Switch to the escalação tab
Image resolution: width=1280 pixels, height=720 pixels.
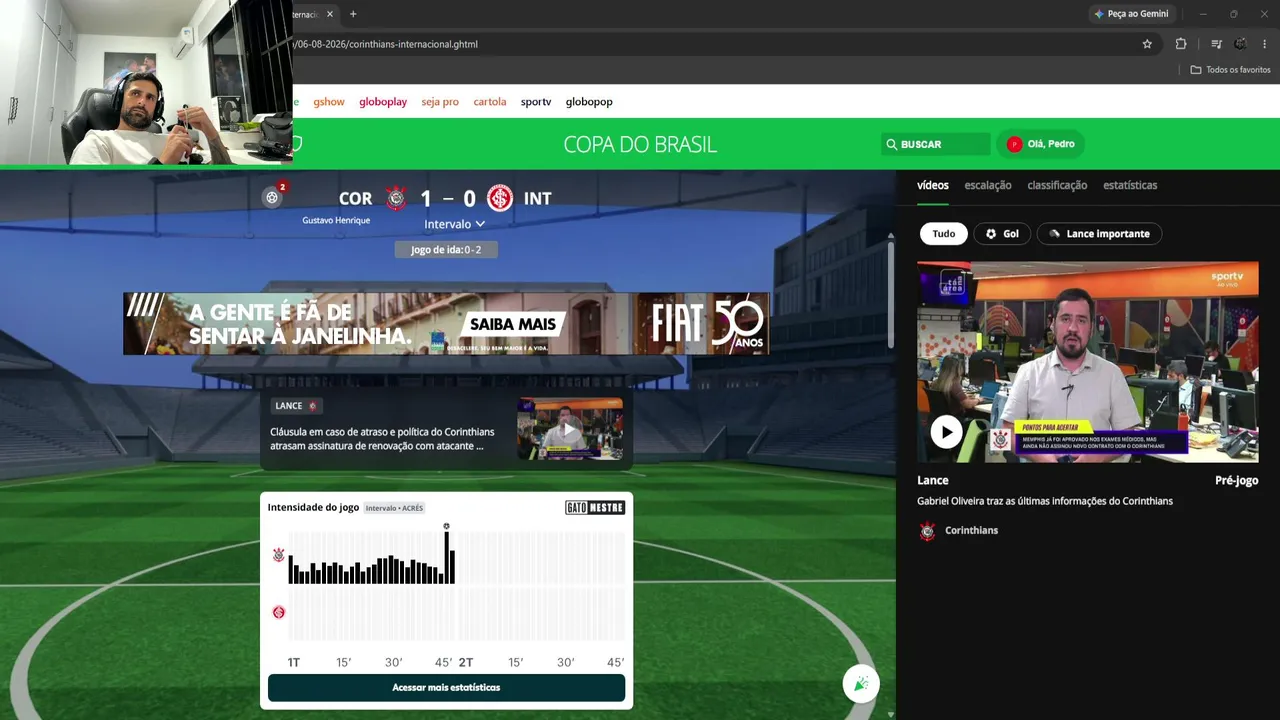(988, 185)
